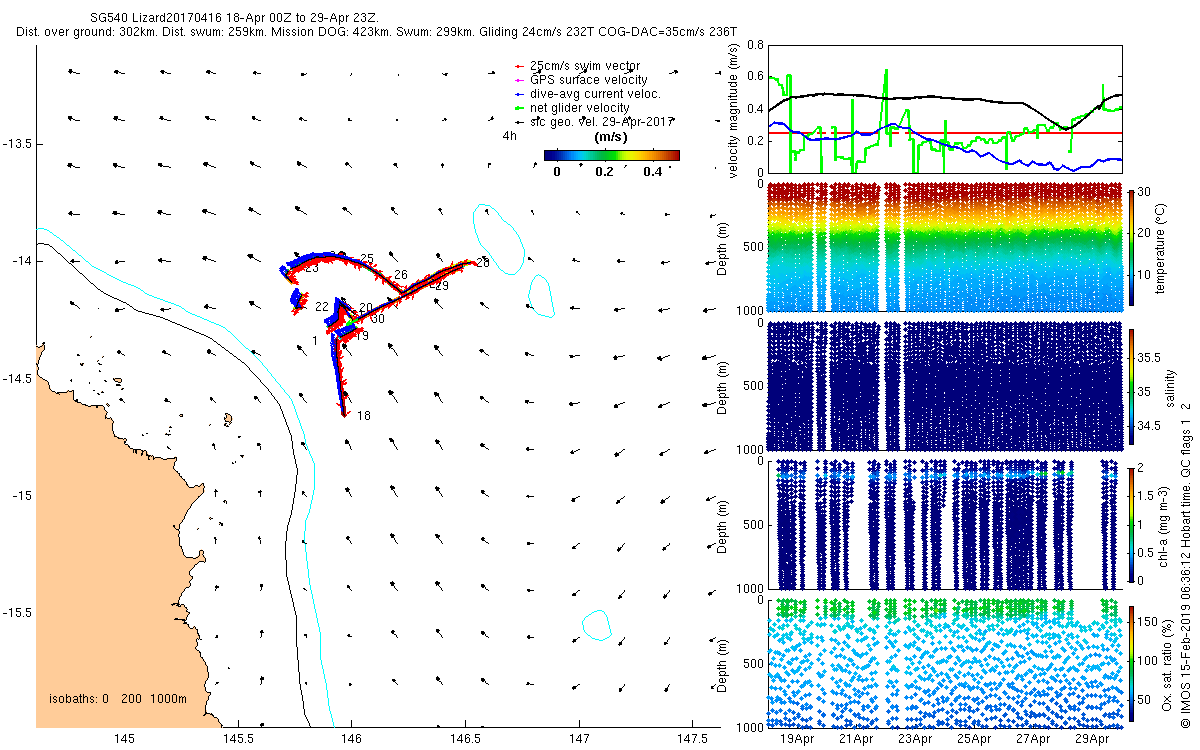Click glider track day label '25'

(367, 259)
